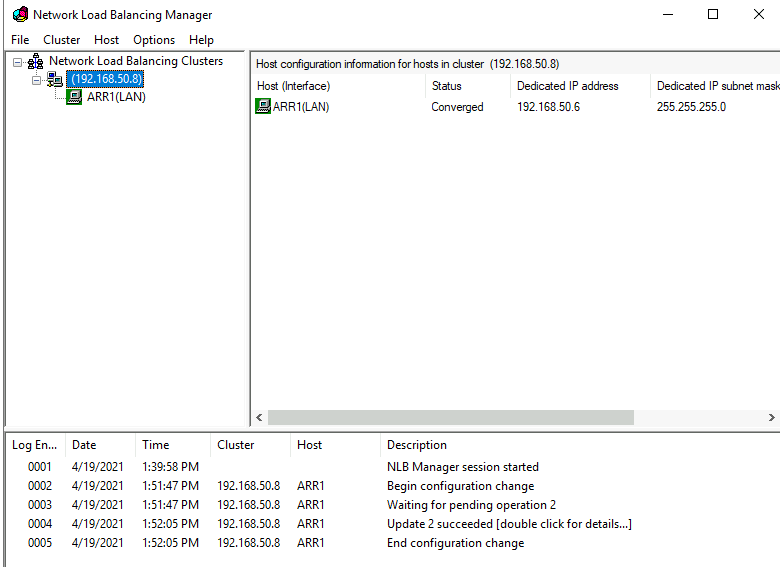Open the Options menu
Screen dimensions: 780x567
(x=154, y=40)
